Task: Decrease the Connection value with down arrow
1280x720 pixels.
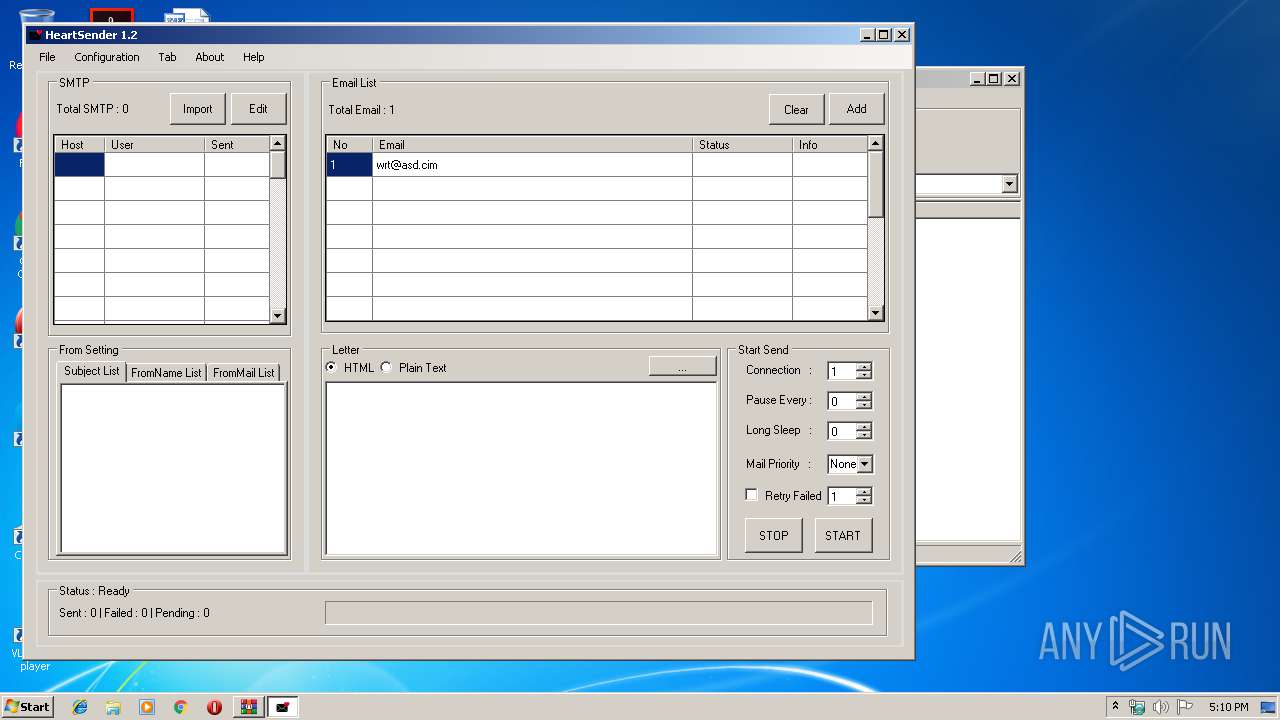Action: (864, 375)
